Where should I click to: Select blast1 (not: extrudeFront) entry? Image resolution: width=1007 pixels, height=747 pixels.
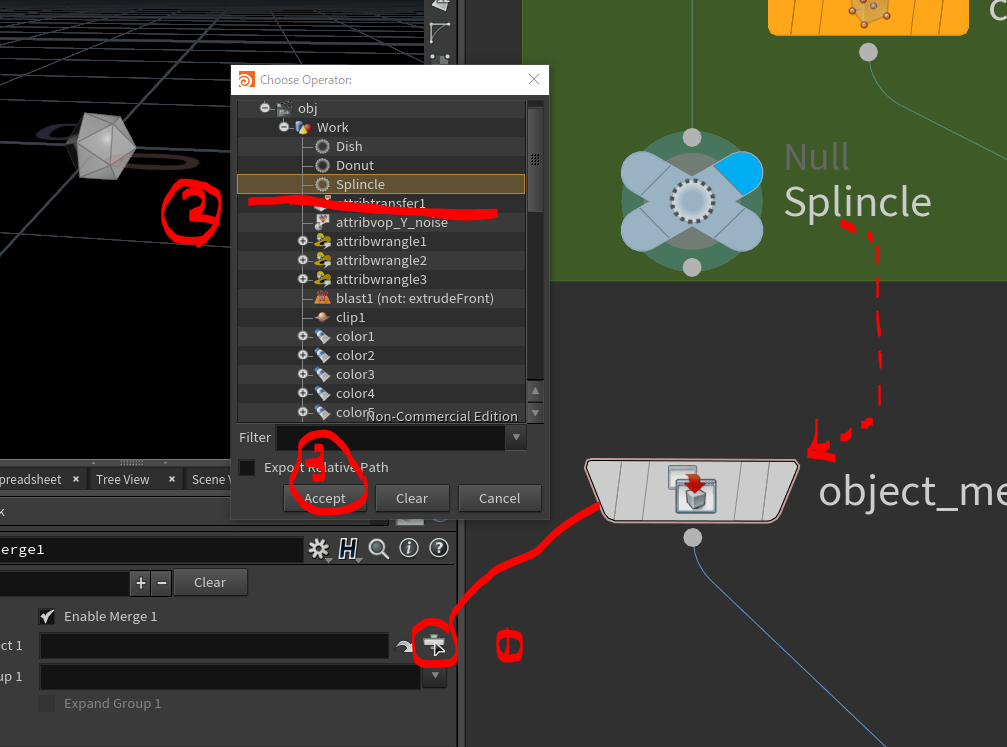pyautogui.click(x=414, y=298)
